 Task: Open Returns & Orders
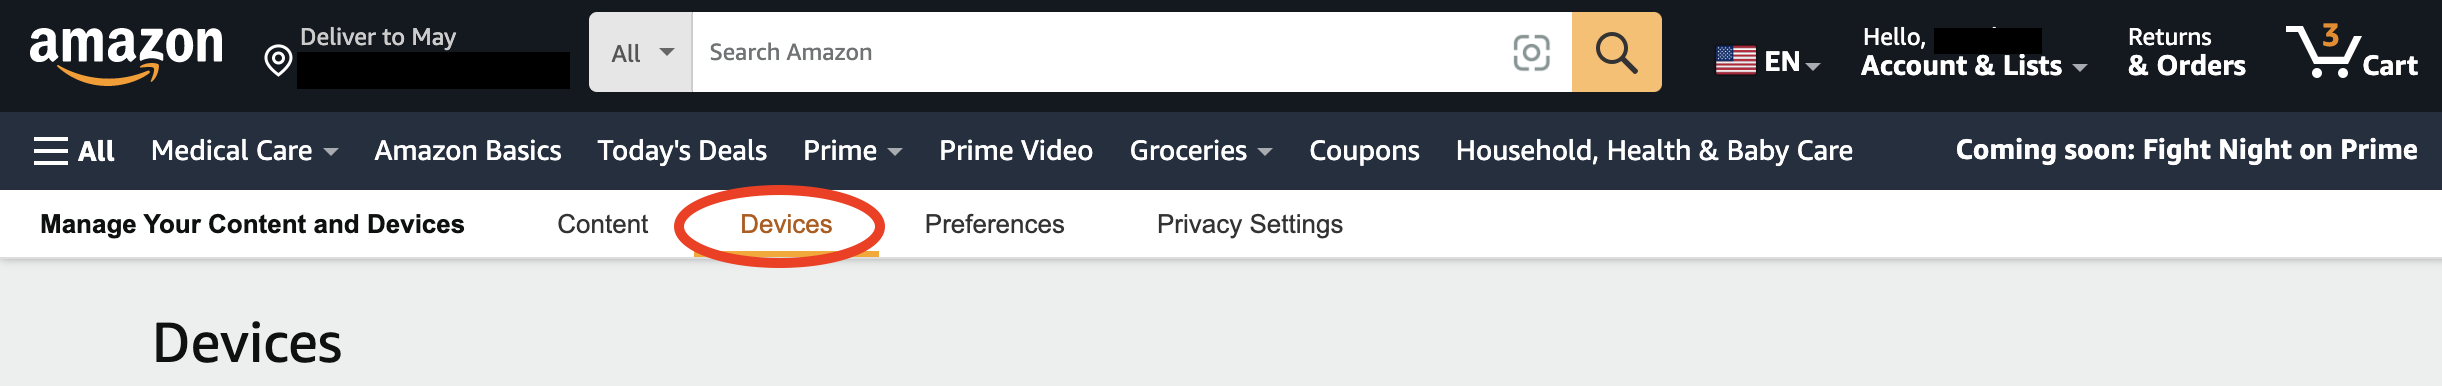point(2186,52)
